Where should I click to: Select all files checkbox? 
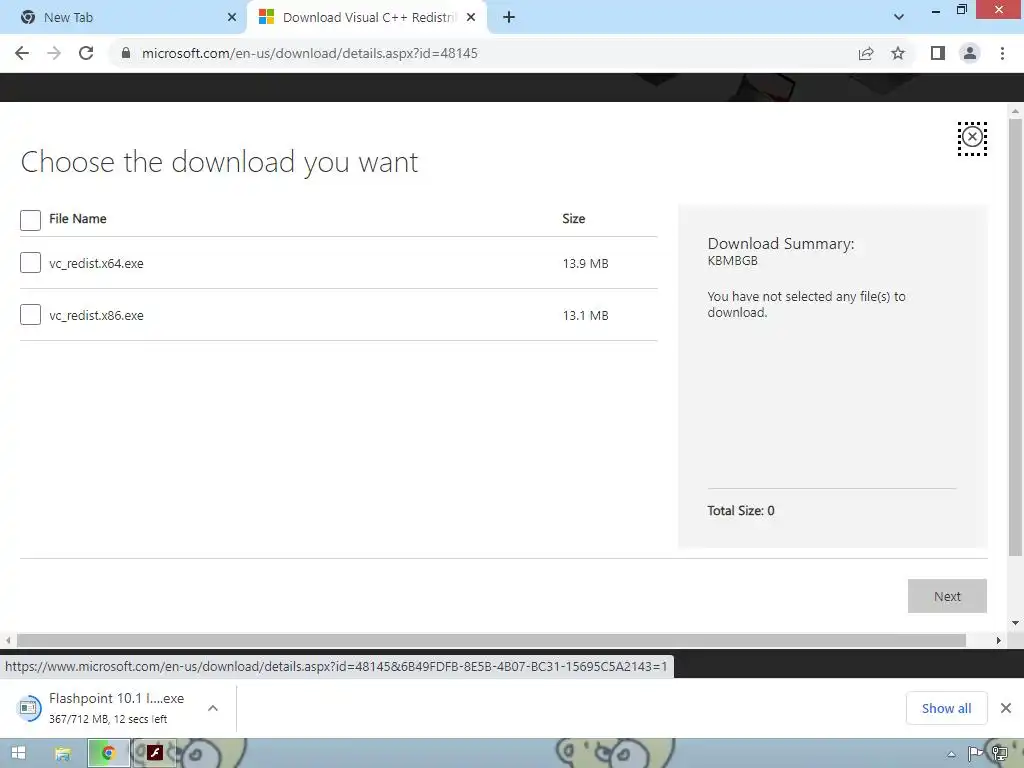tap(30, 220)
